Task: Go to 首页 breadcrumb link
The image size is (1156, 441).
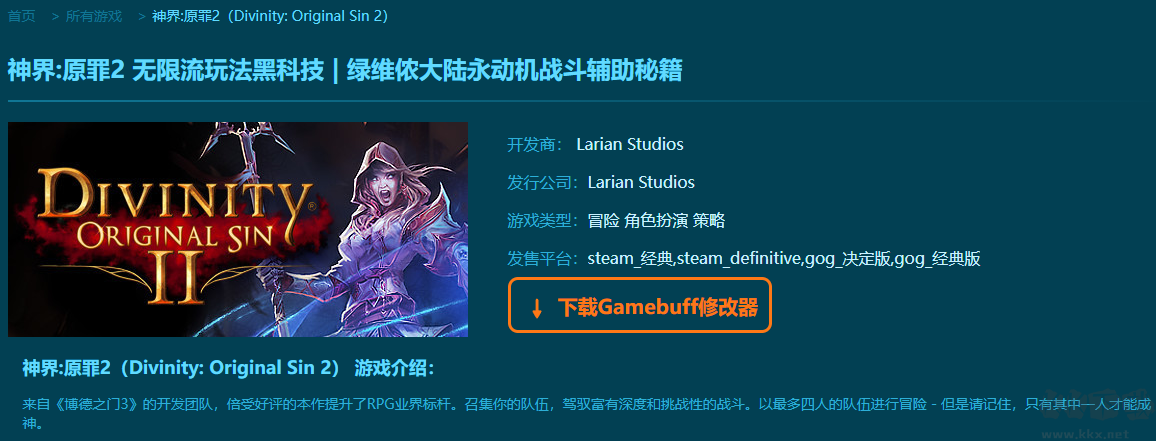Action: click(x=21, y=16)
